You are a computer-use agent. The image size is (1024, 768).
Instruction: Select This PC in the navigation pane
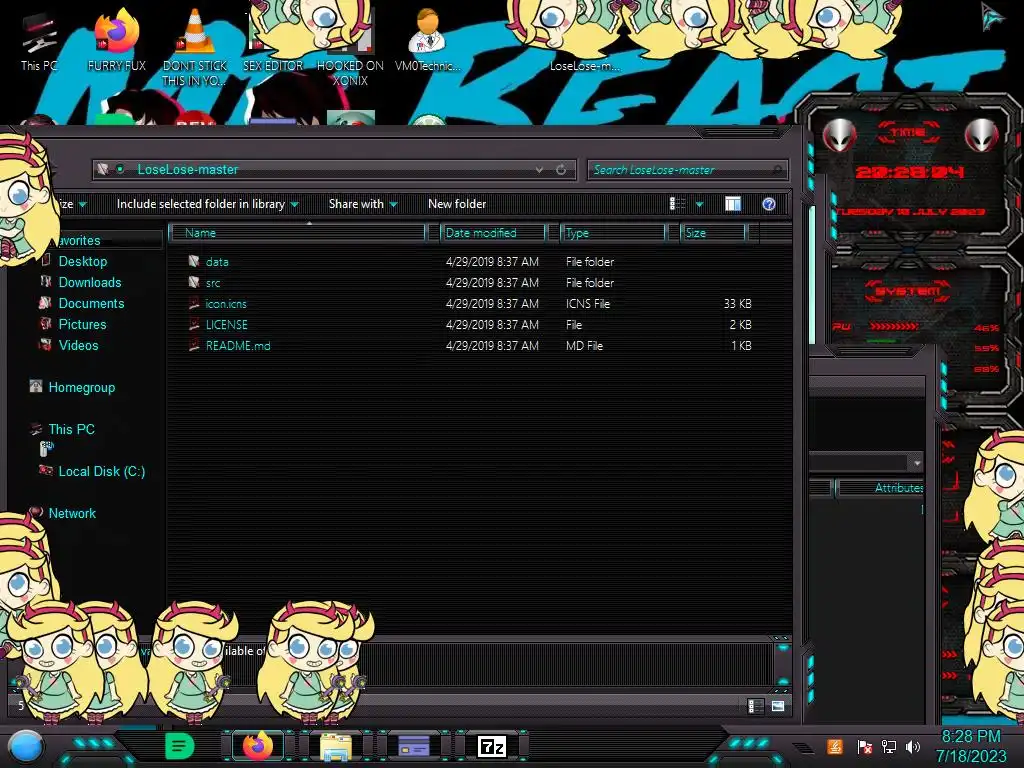pyautogui.click(x=71, y=429)
